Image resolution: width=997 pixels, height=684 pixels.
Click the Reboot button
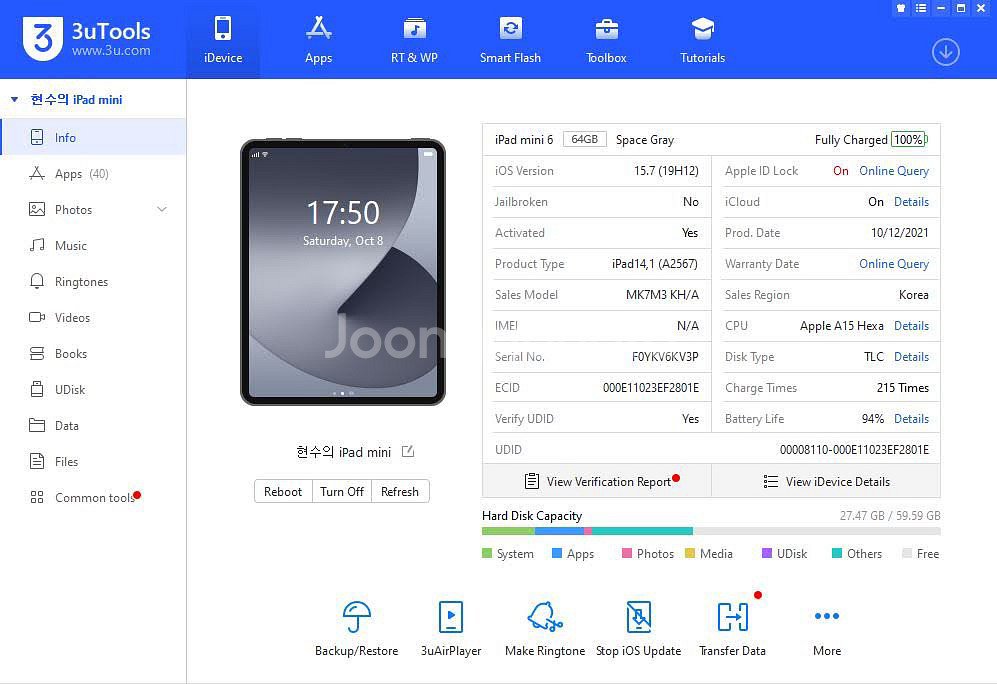click(283, 491)
